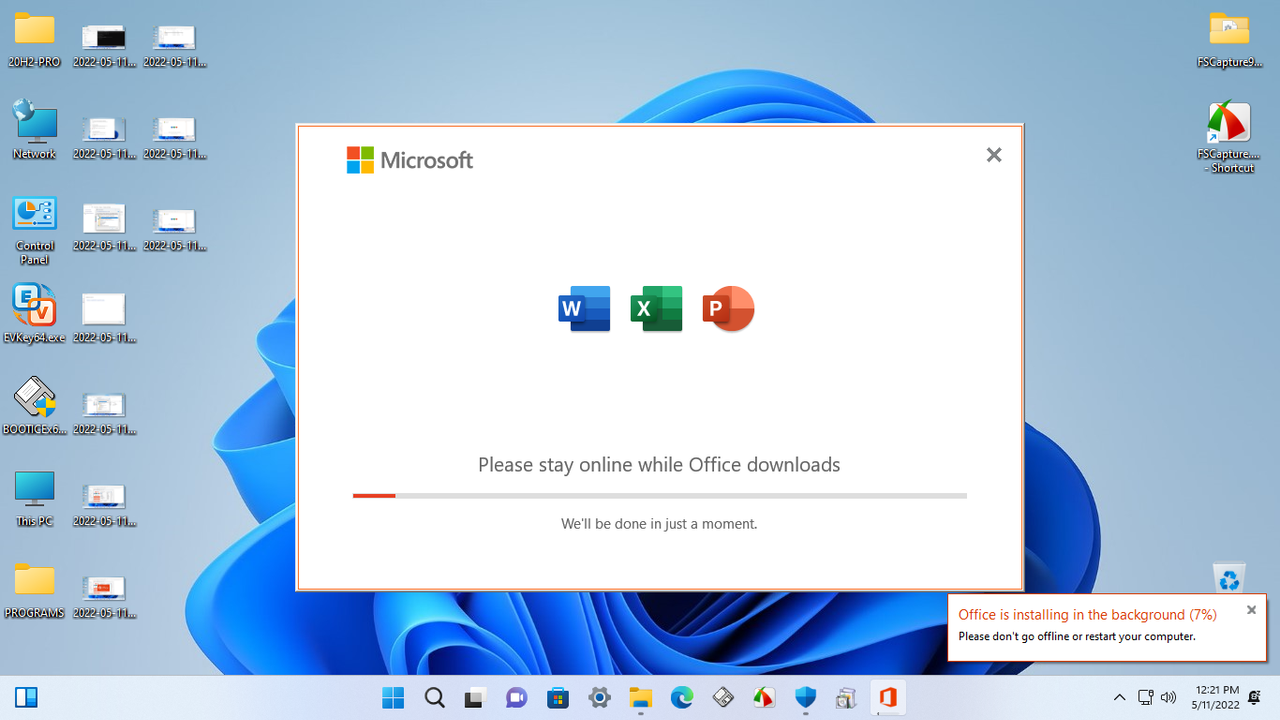Select the Control Panel desktop icon
Image resolution: width=1280 pixels, height=720 pixels.
pyautogui.click(x=34, y=230)
